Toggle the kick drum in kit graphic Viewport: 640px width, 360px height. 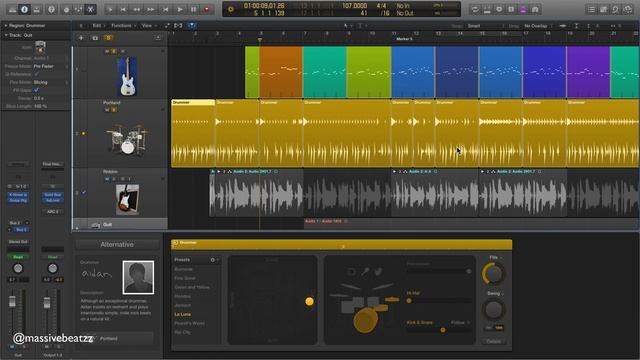364,320
